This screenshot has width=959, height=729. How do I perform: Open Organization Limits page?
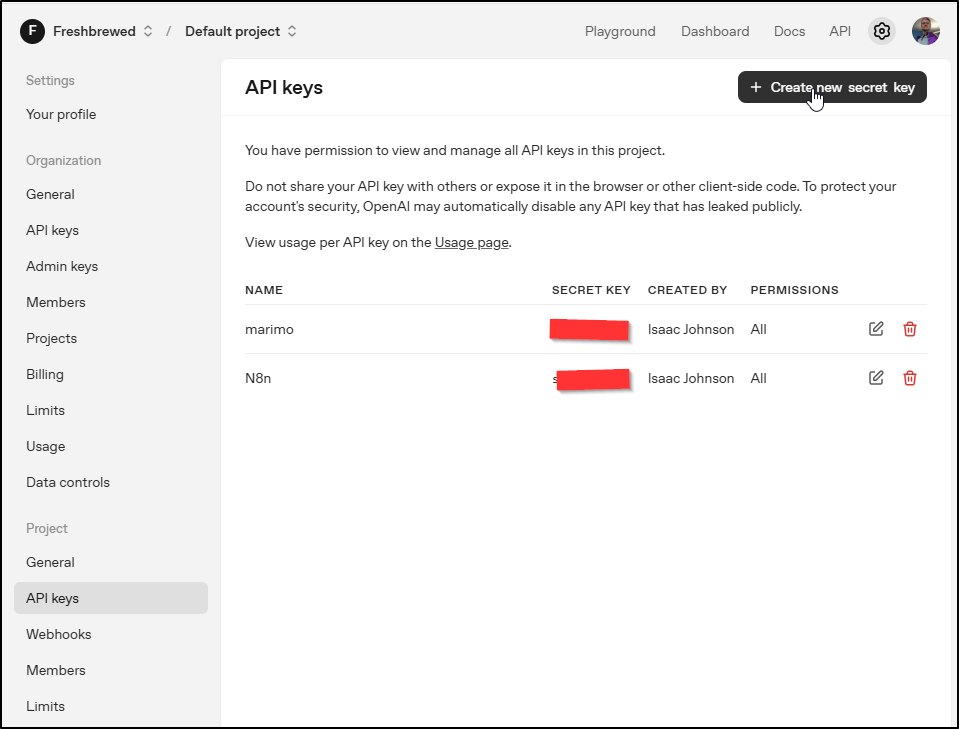pos(45,410)
